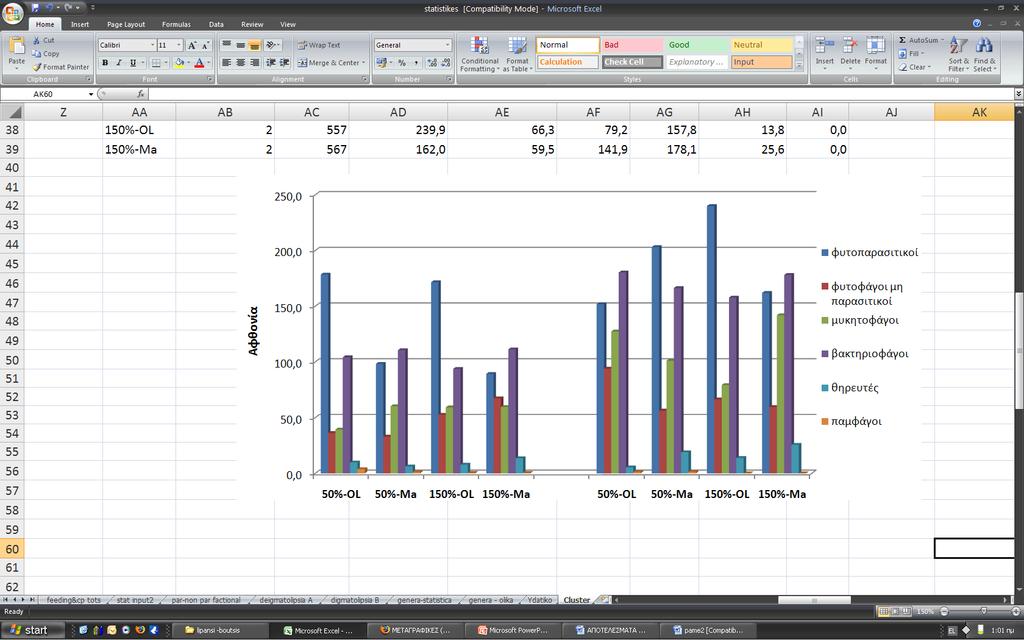Increase font size with Grow Font
Screen dimensions: 1024x640
tap(192, 45)
